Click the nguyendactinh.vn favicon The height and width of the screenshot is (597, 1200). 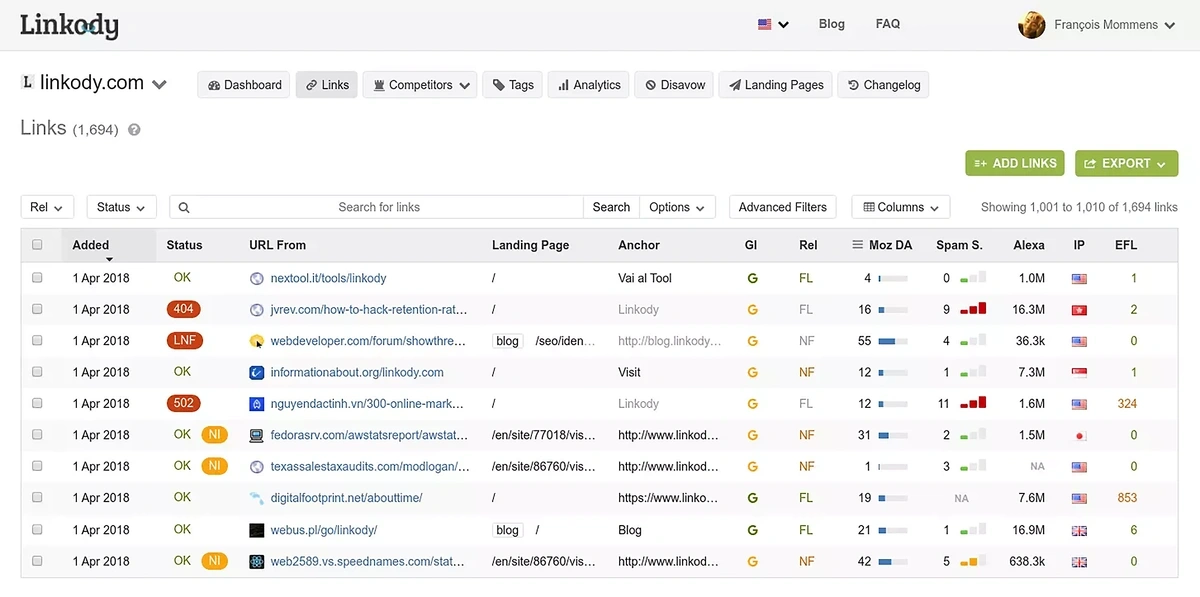coord(257,404)
